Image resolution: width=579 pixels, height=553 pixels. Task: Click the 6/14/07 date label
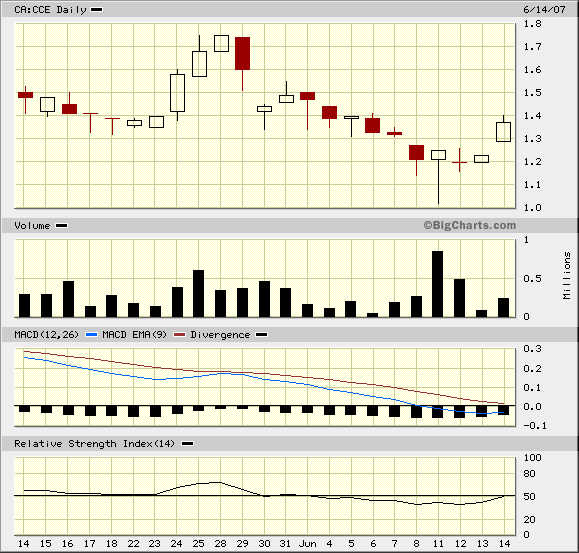(x=544, y=10)
